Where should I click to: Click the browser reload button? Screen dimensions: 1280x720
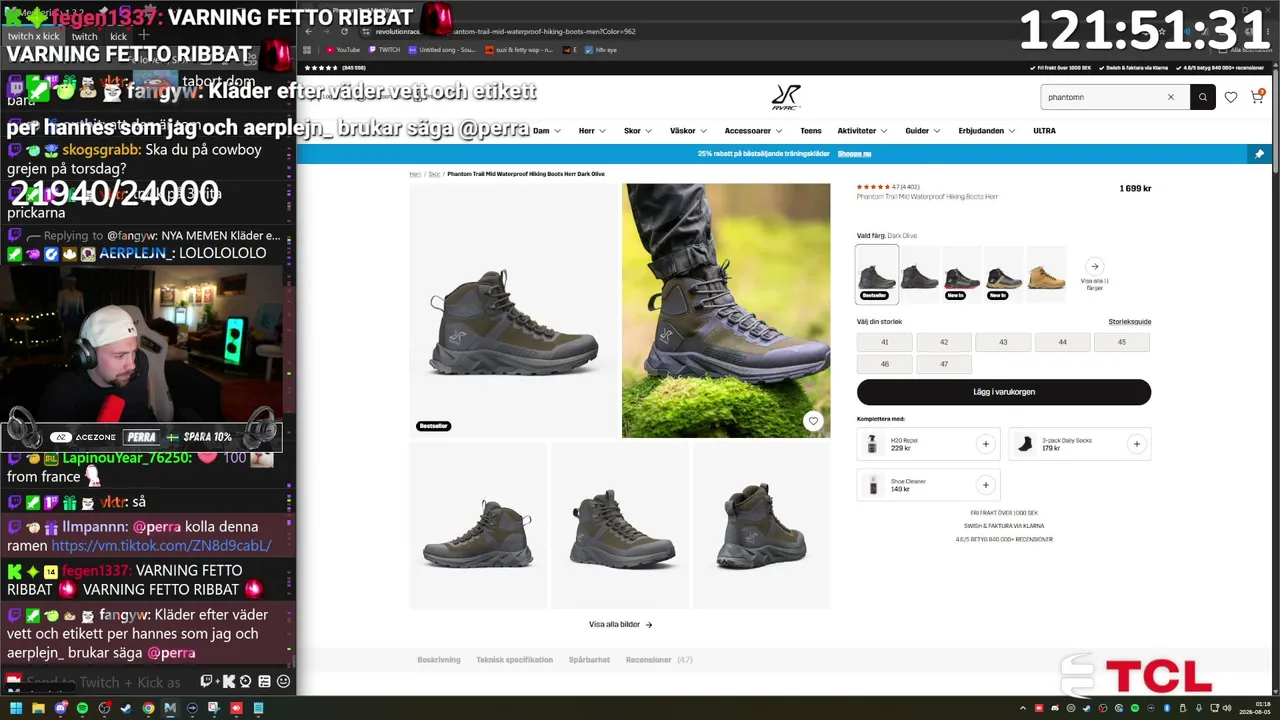click(345, 31)
